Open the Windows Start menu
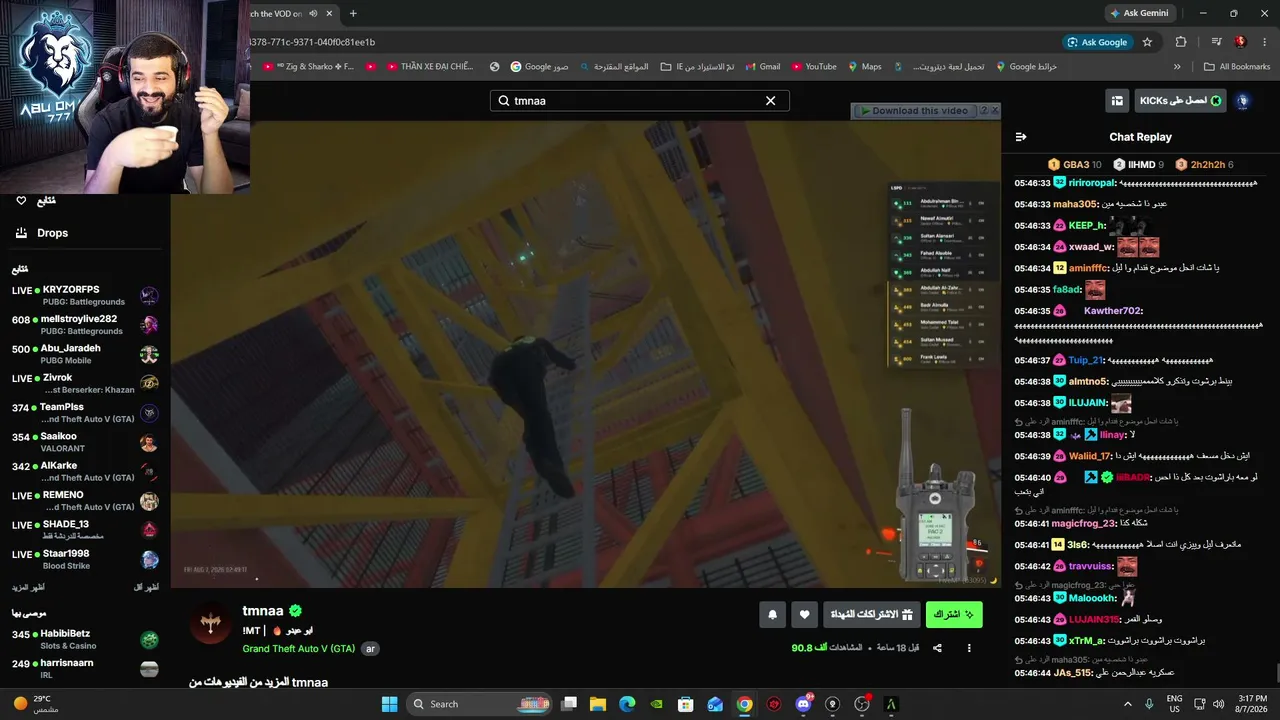1280x720 pixels. coord(390,704)
